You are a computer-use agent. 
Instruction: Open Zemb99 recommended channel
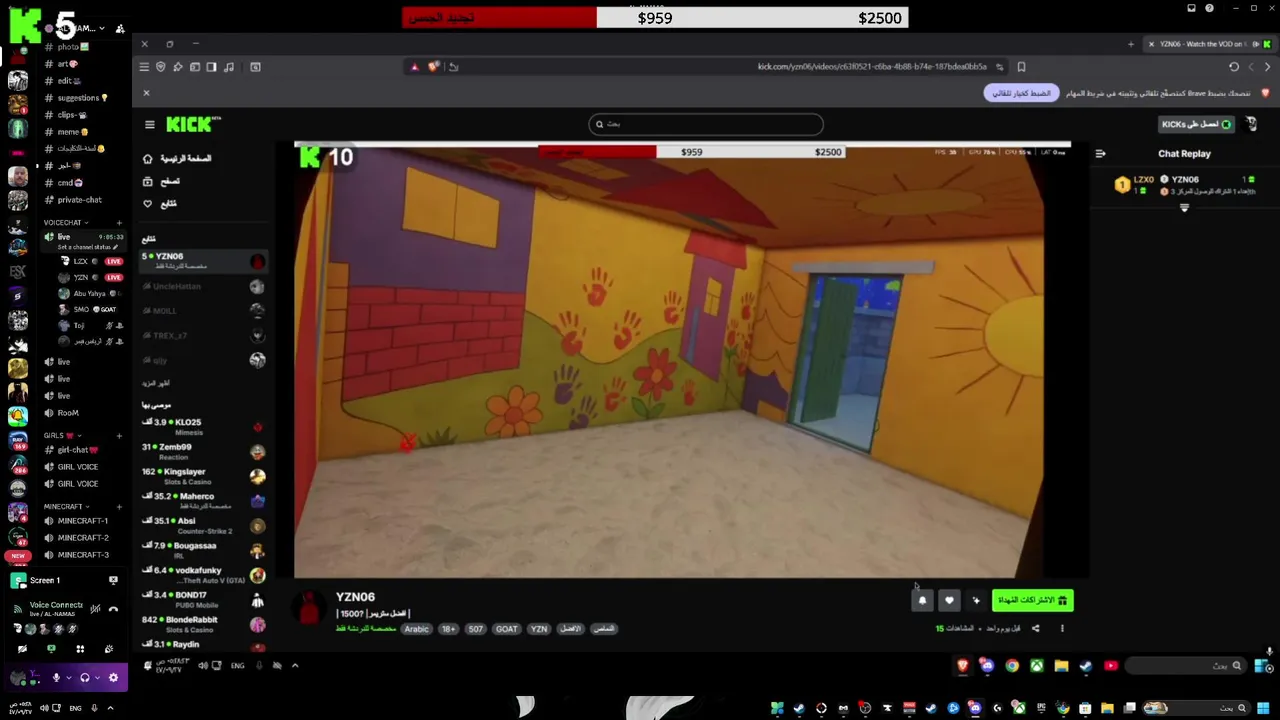(204, 451)
